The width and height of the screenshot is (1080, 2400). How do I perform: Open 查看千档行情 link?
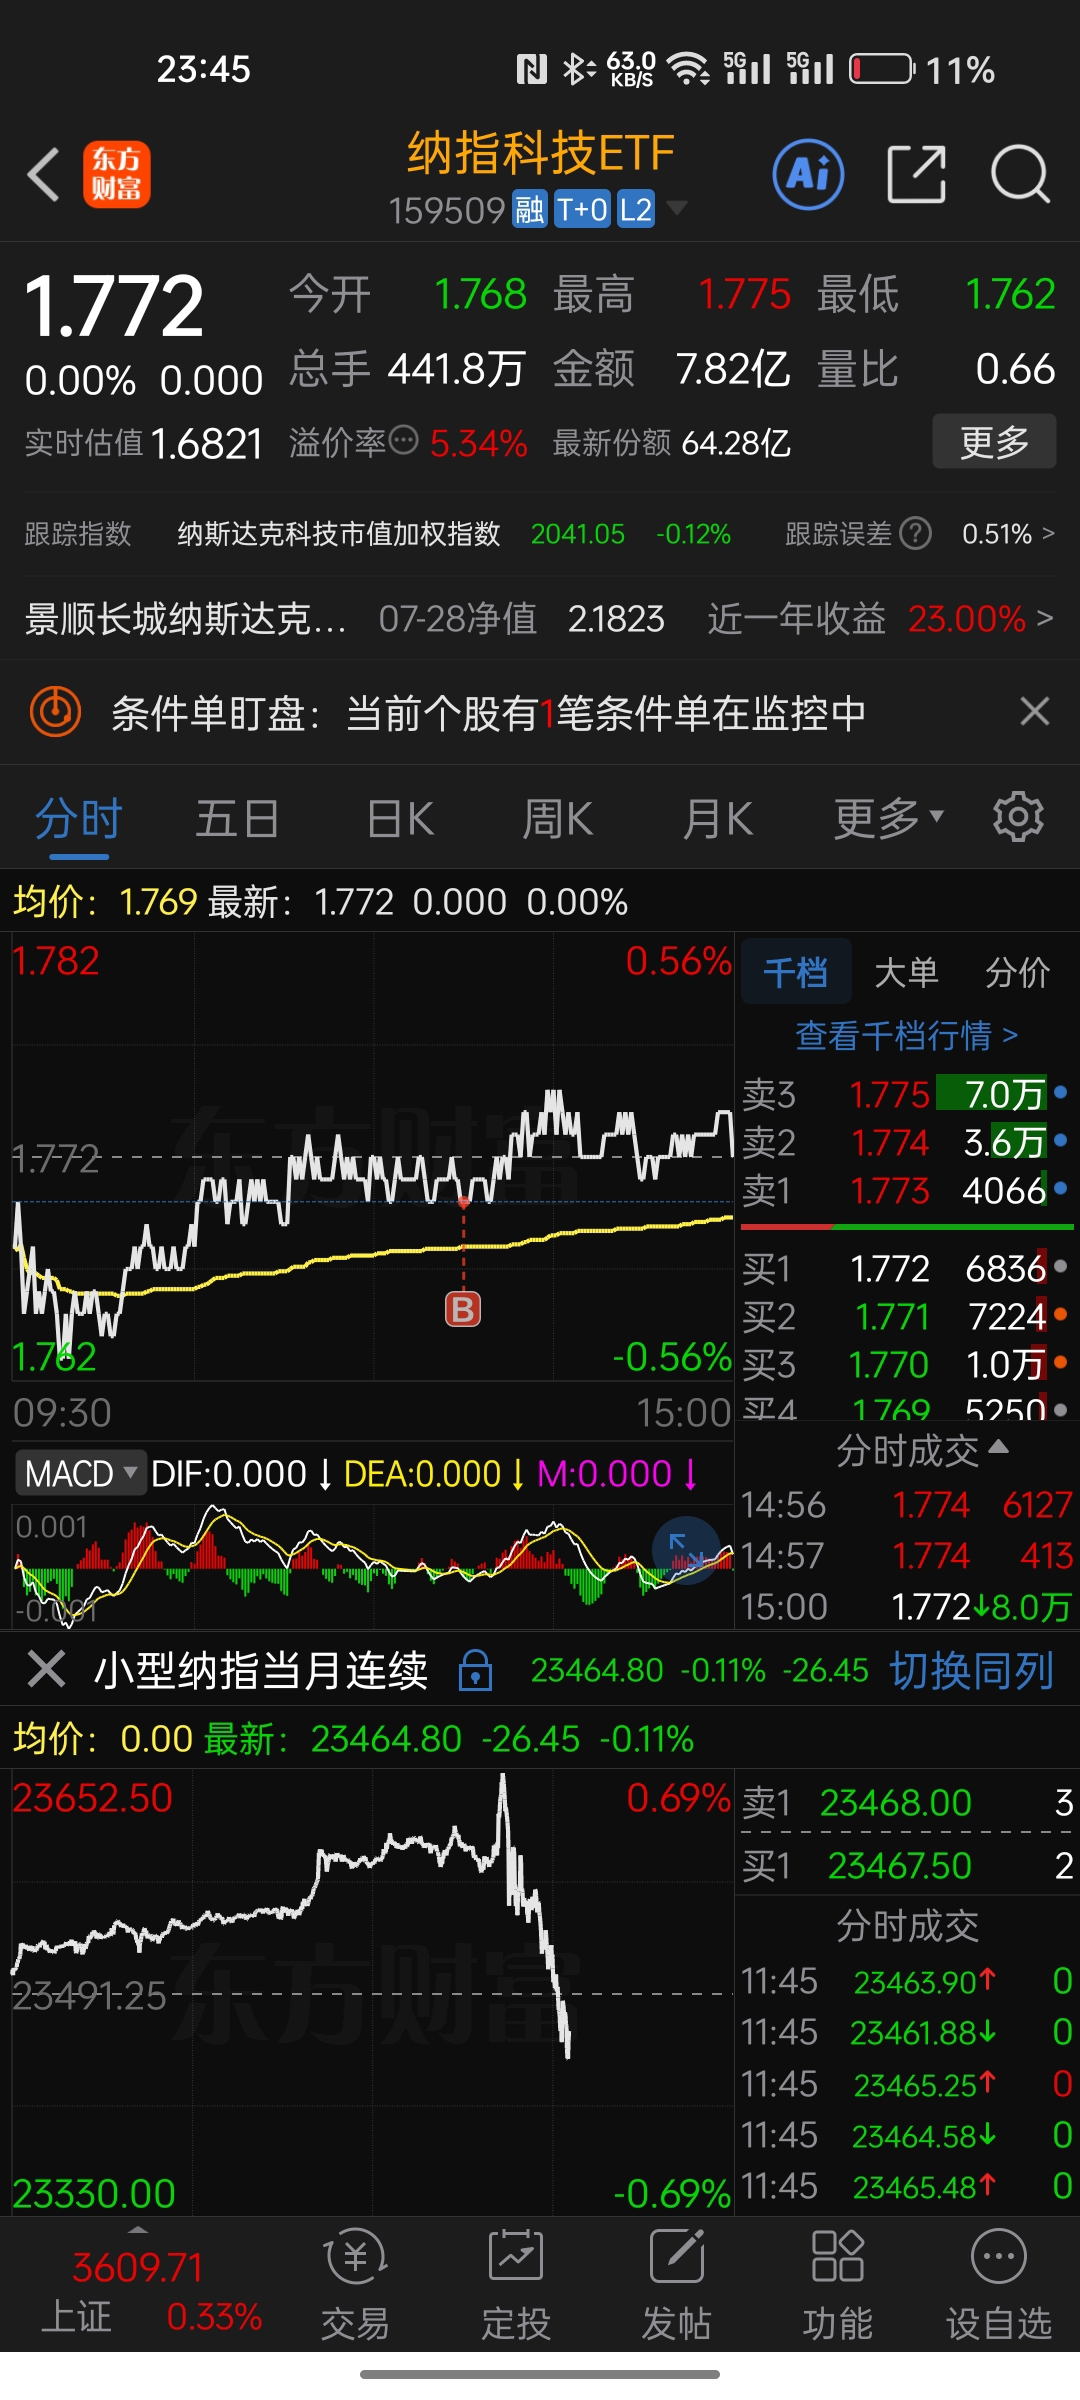click(x=907, y=1035)
